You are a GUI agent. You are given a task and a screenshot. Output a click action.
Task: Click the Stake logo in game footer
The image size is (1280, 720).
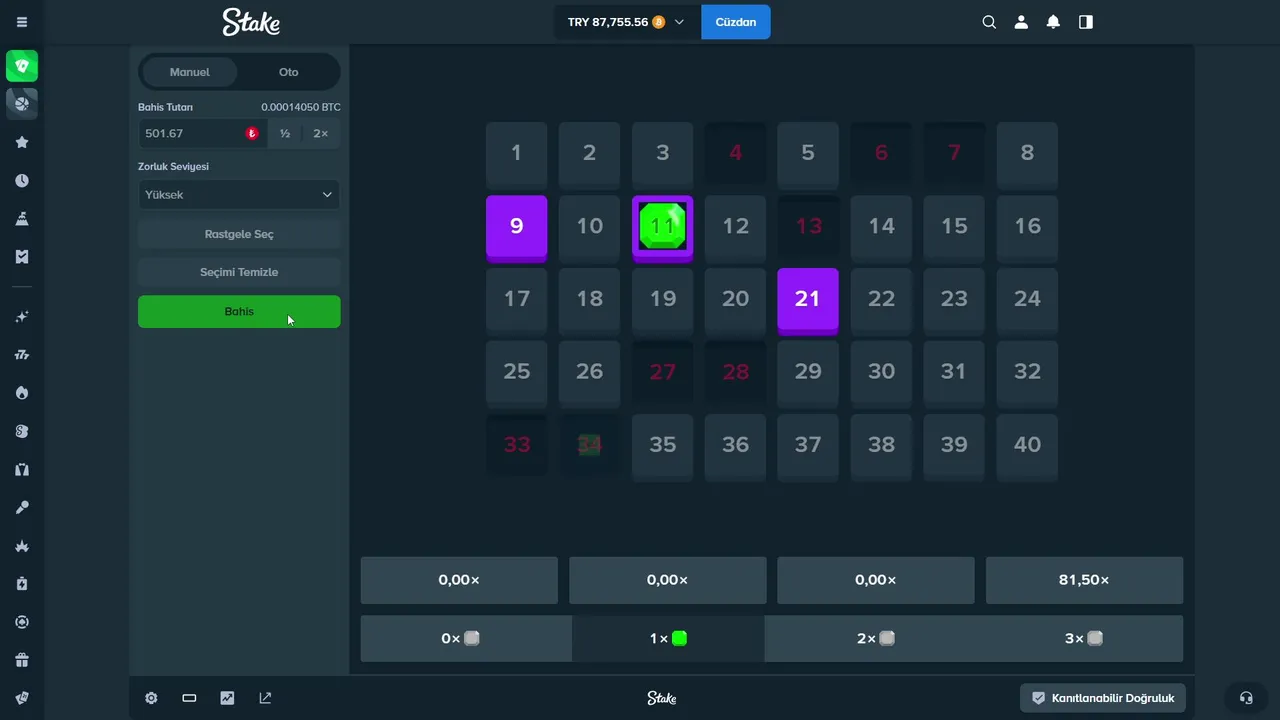point(661,698)
